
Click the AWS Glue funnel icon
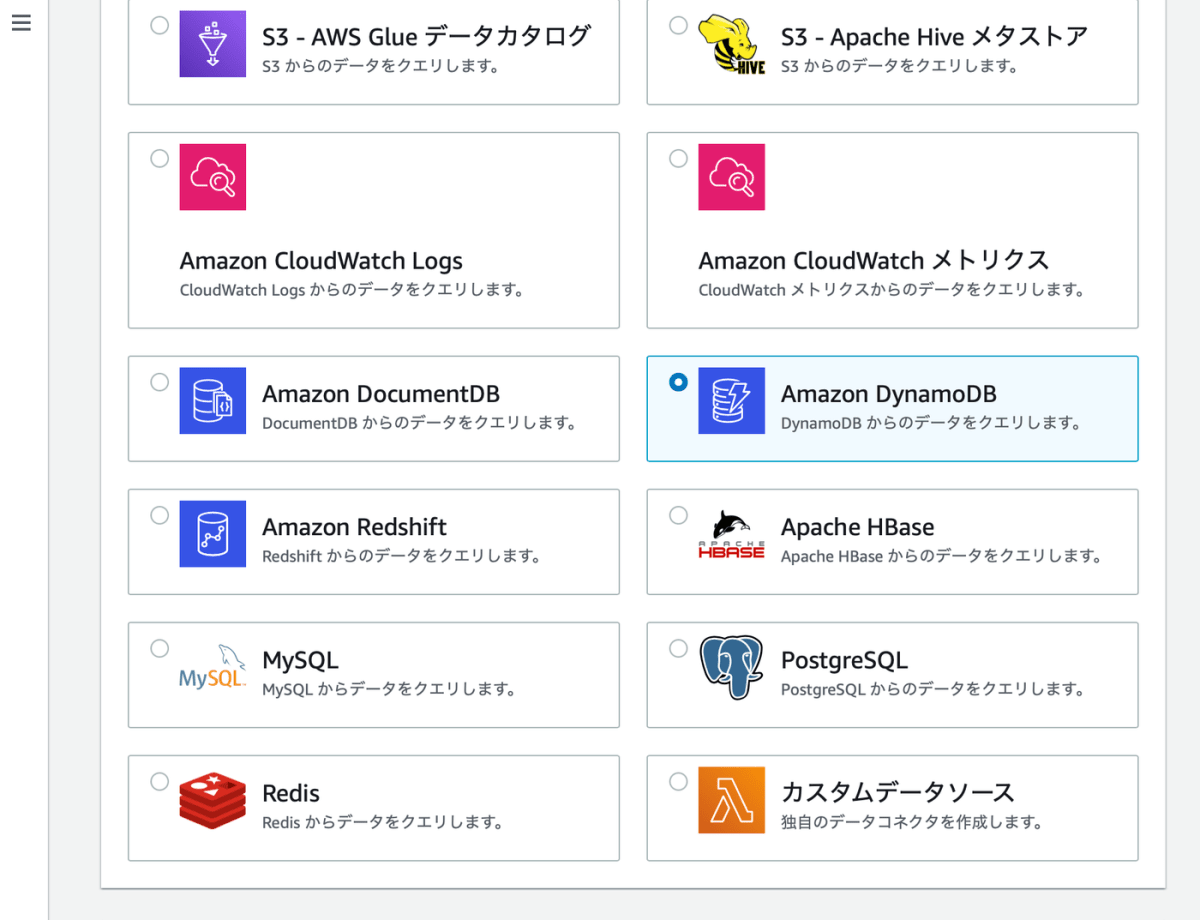pyautogui.click(x=213, y=44)
